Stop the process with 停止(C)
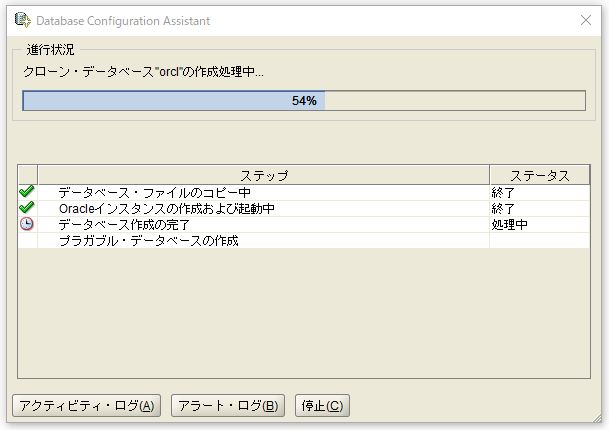The width and height of the screenshot is (609, 430). click(322, 406)
